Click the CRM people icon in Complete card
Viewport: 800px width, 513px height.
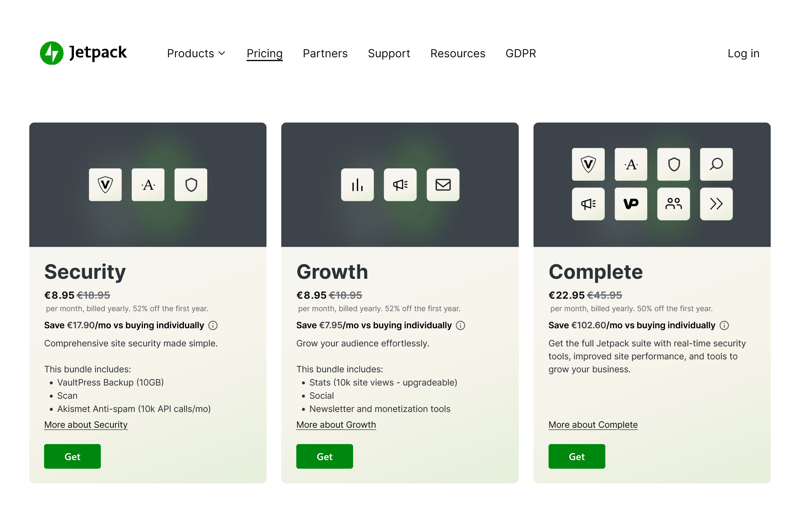pyautogui.click(x=674, y=204)
